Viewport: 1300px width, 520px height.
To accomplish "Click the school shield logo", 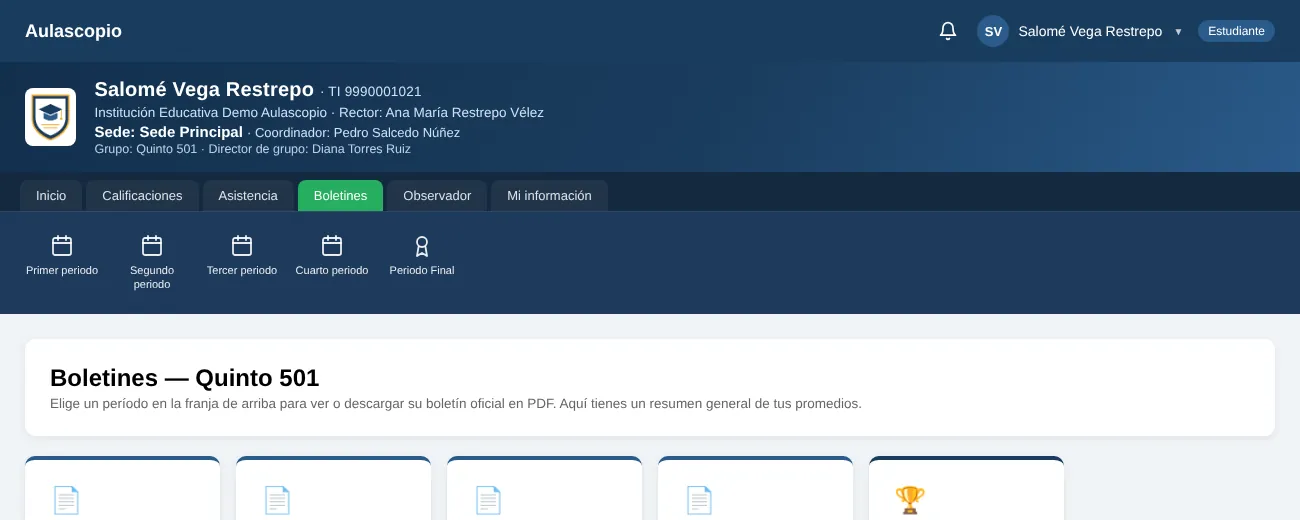I will (x=50, y=117).
